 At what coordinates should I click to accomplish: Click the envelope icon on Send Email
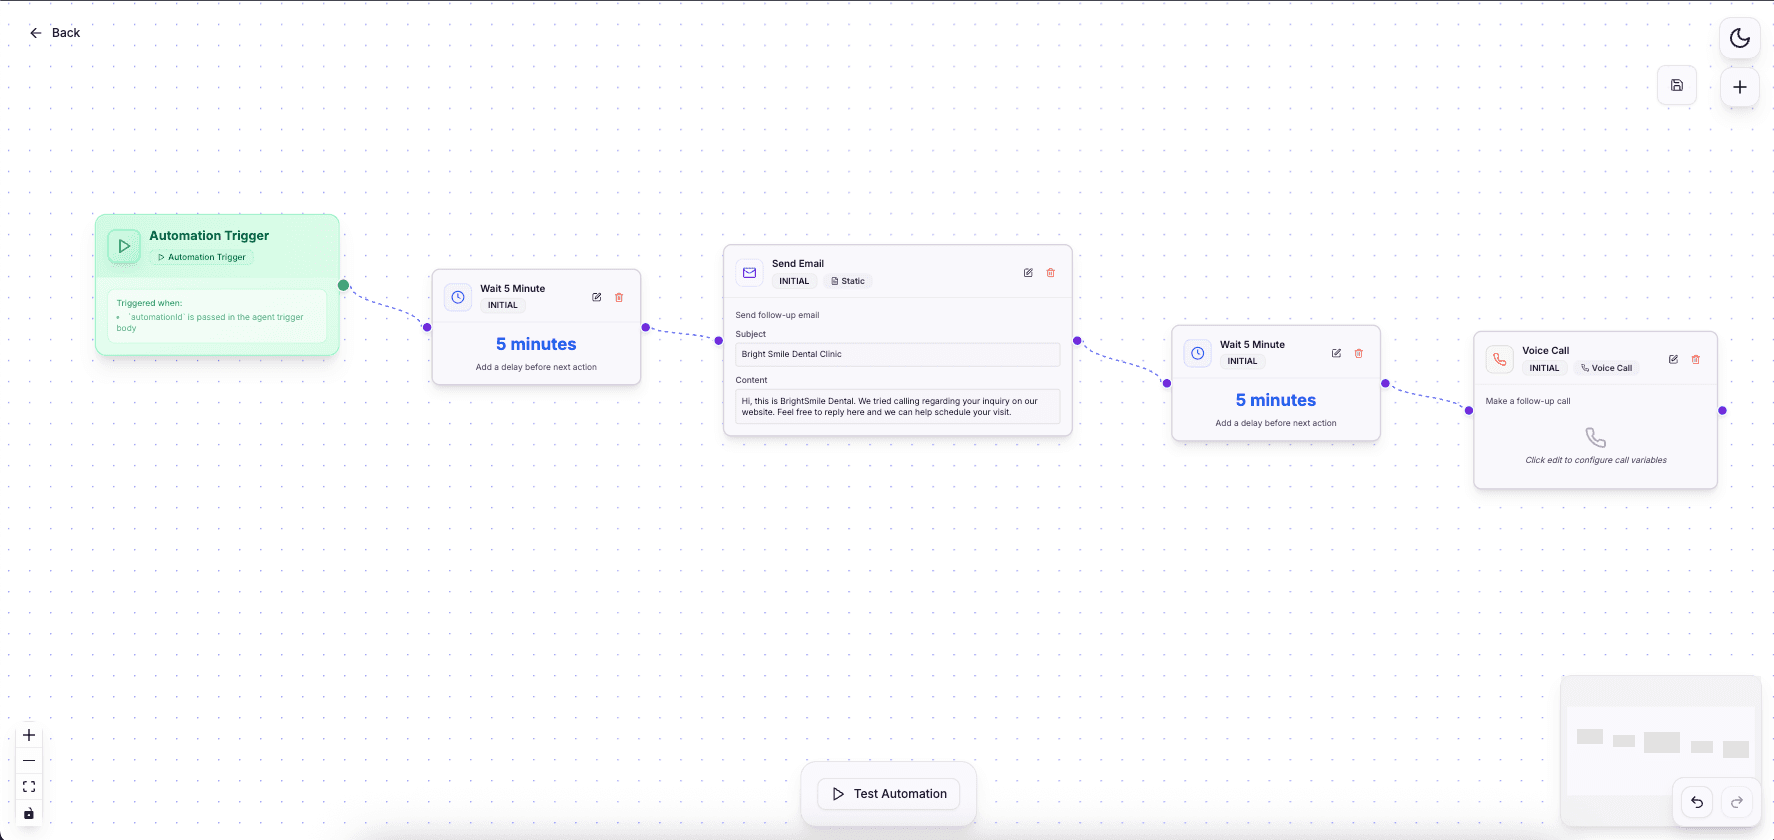tap(749, 272)
